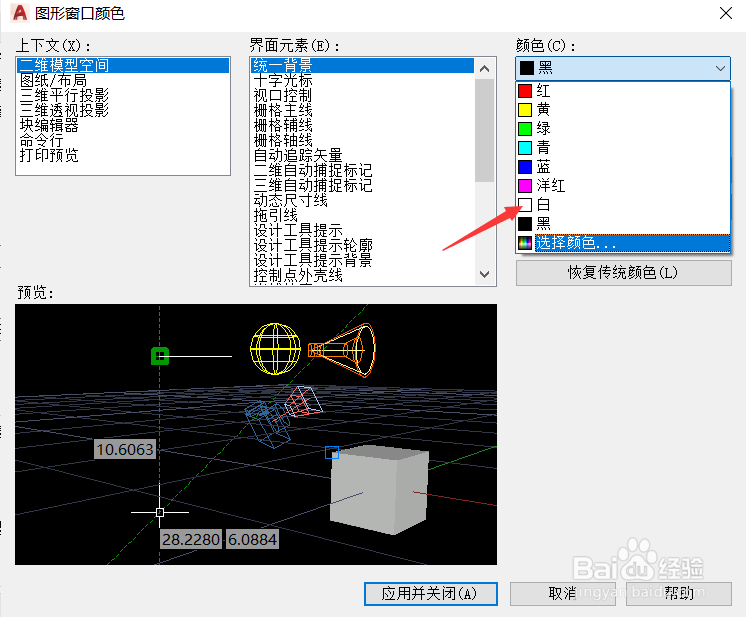
Task: Select 二维自动捕捉标记 interface element
Action: (x=362, y=170)
